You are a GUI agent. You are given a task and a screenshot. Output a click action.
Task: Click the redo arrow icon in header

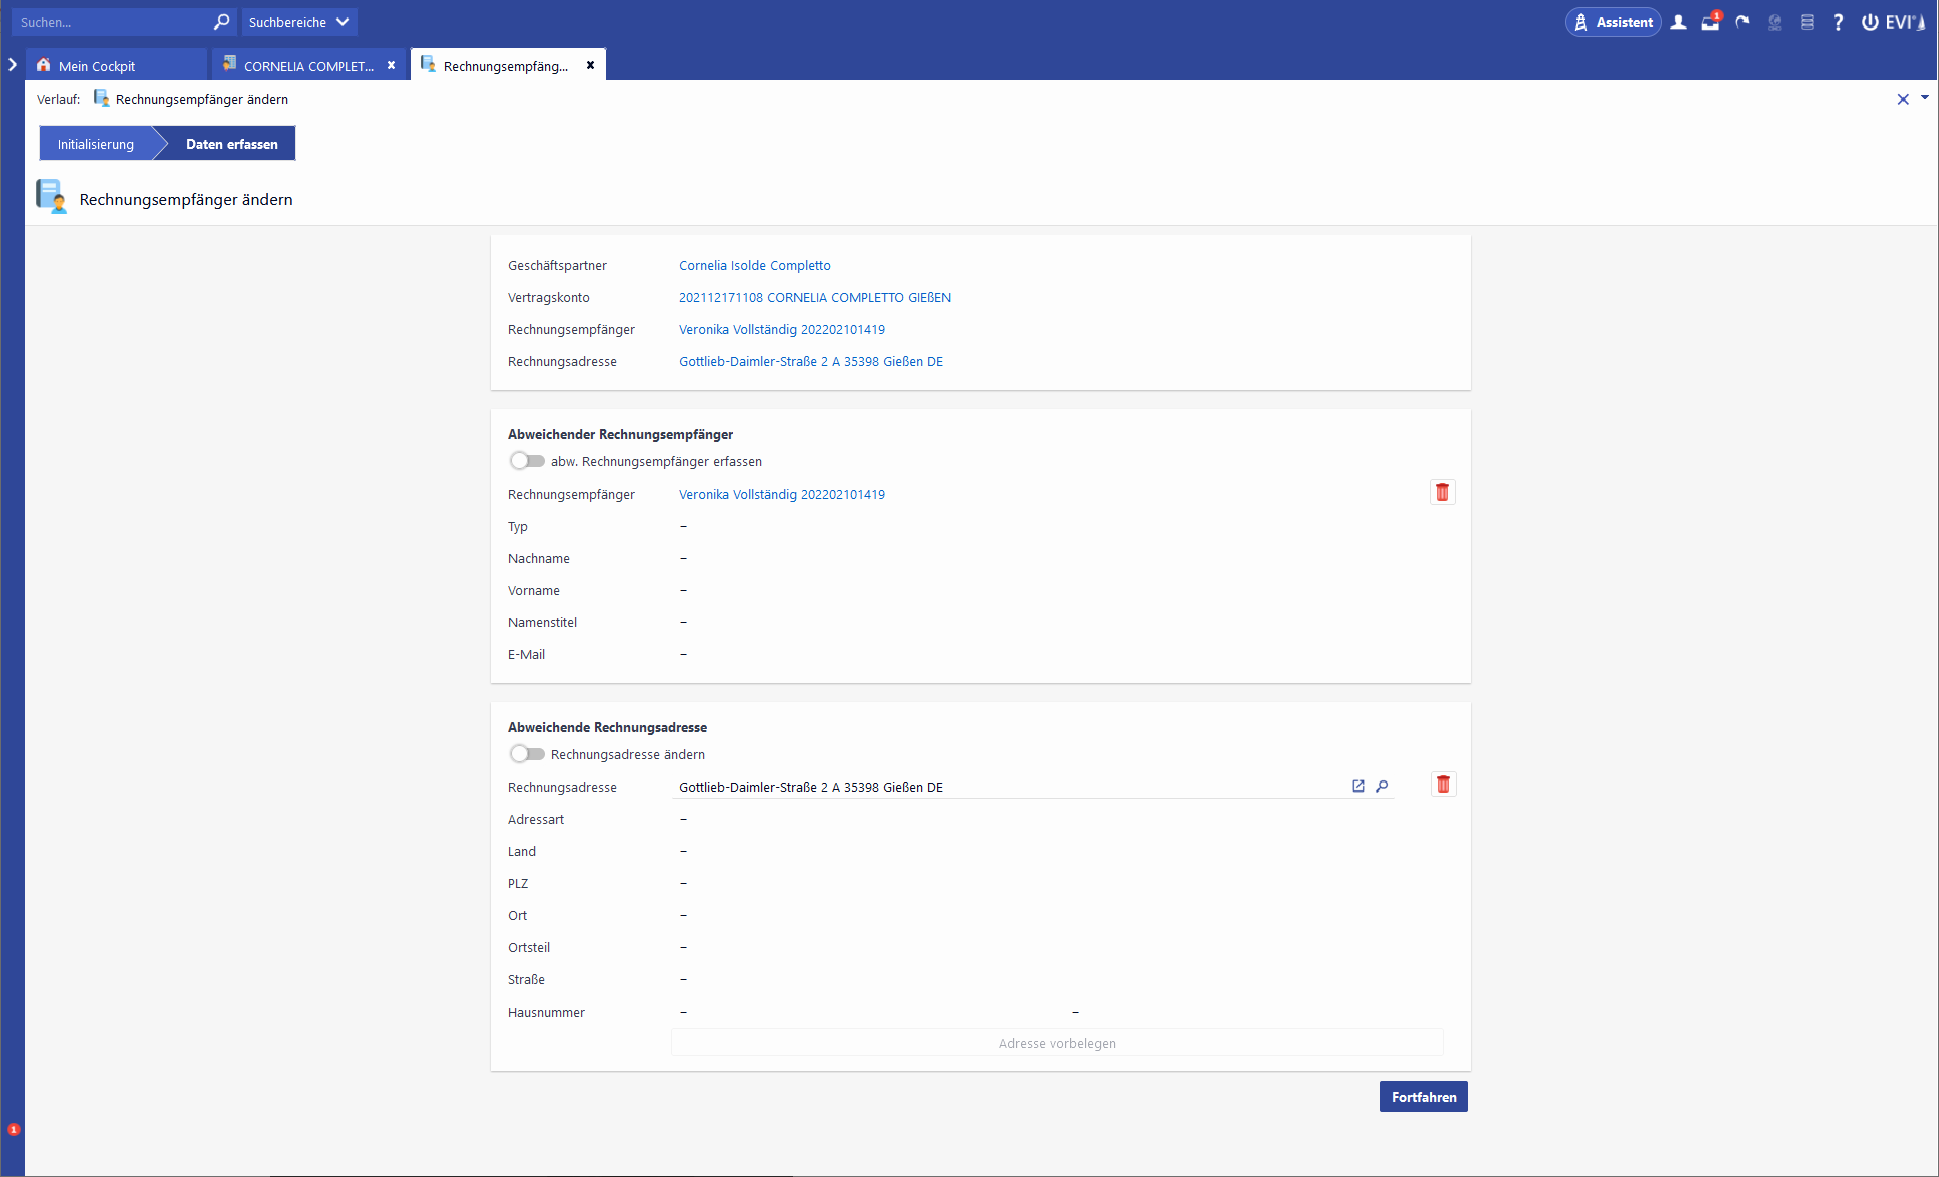point(1742,22)
